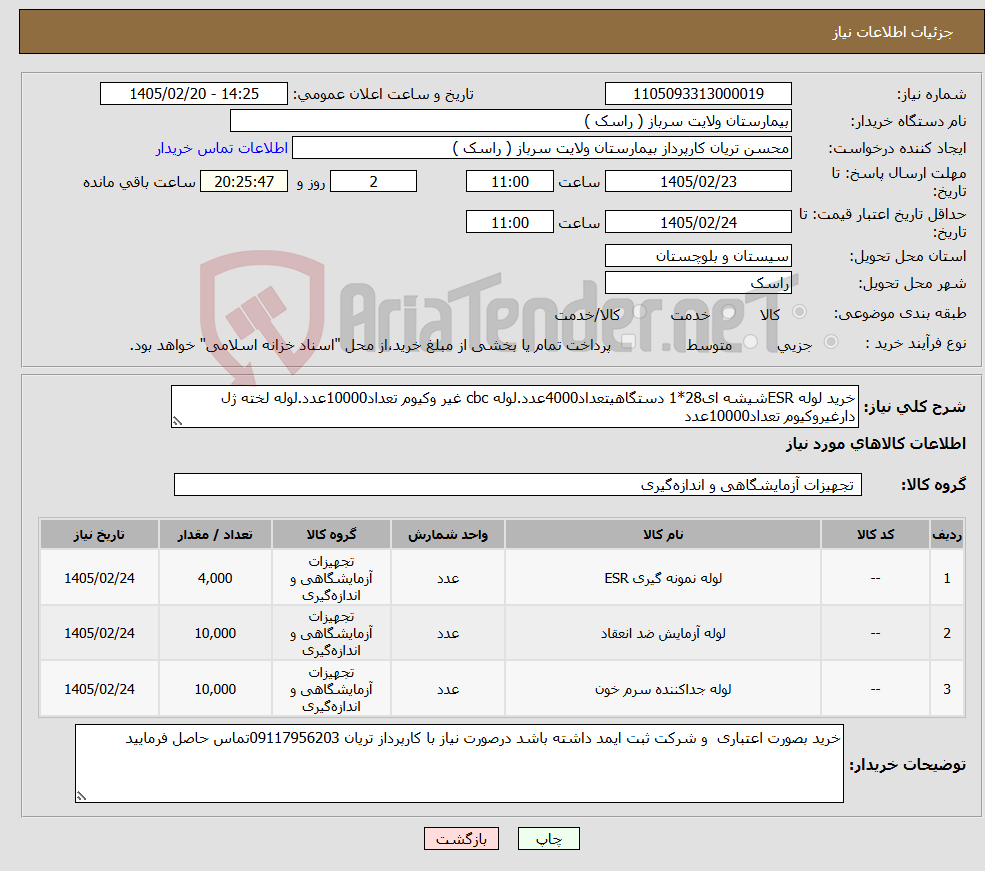Click the quantity 10,000 in row 2
The height and width of the screenshot is (871, 985).
pyautogui.click(x=215, y=633)
